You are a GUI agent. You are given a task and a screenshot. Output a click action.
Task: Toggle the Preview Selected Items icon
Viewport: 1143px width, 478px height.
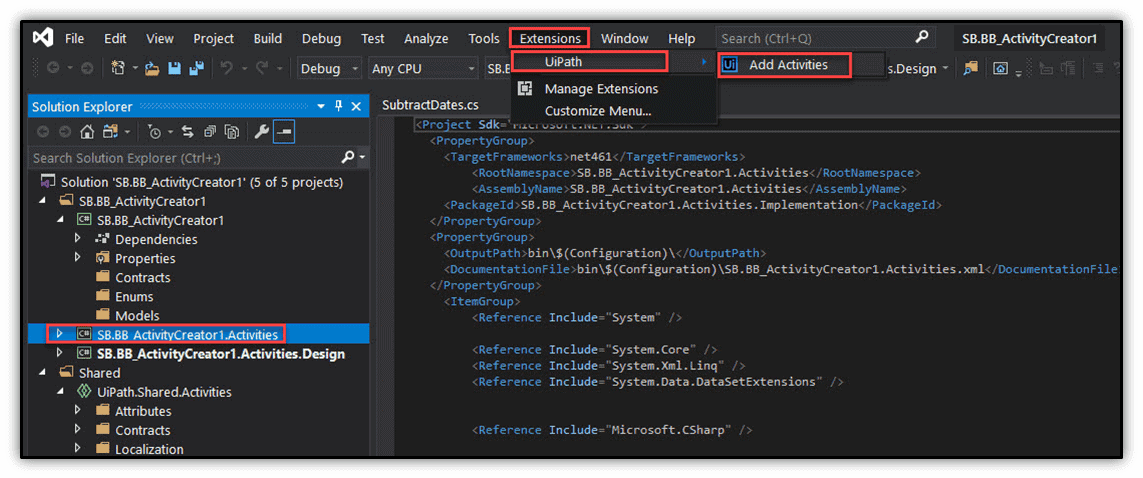tap(284, 132)
